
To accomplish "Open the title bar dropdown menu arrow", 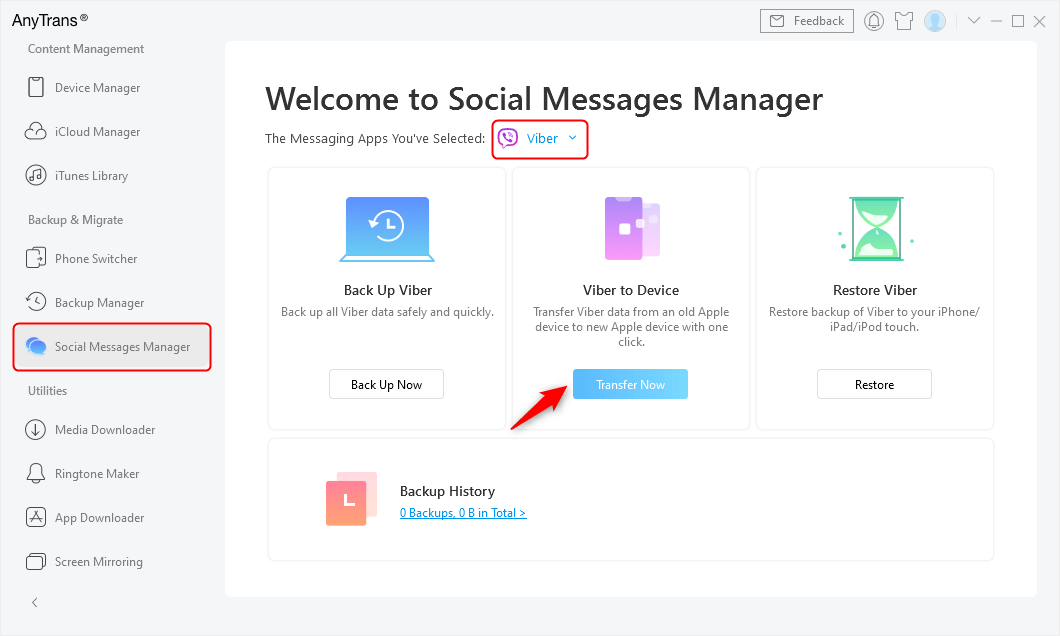I will tap(974, 20).
